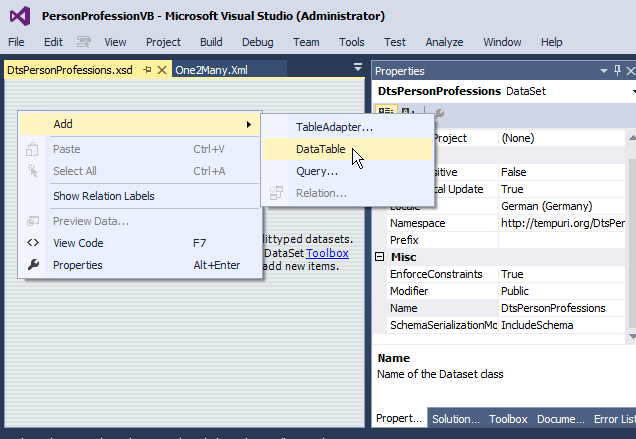Choose TableAdapter... from Add submenu
Screen dimensions: 636x439
point(348,127)
